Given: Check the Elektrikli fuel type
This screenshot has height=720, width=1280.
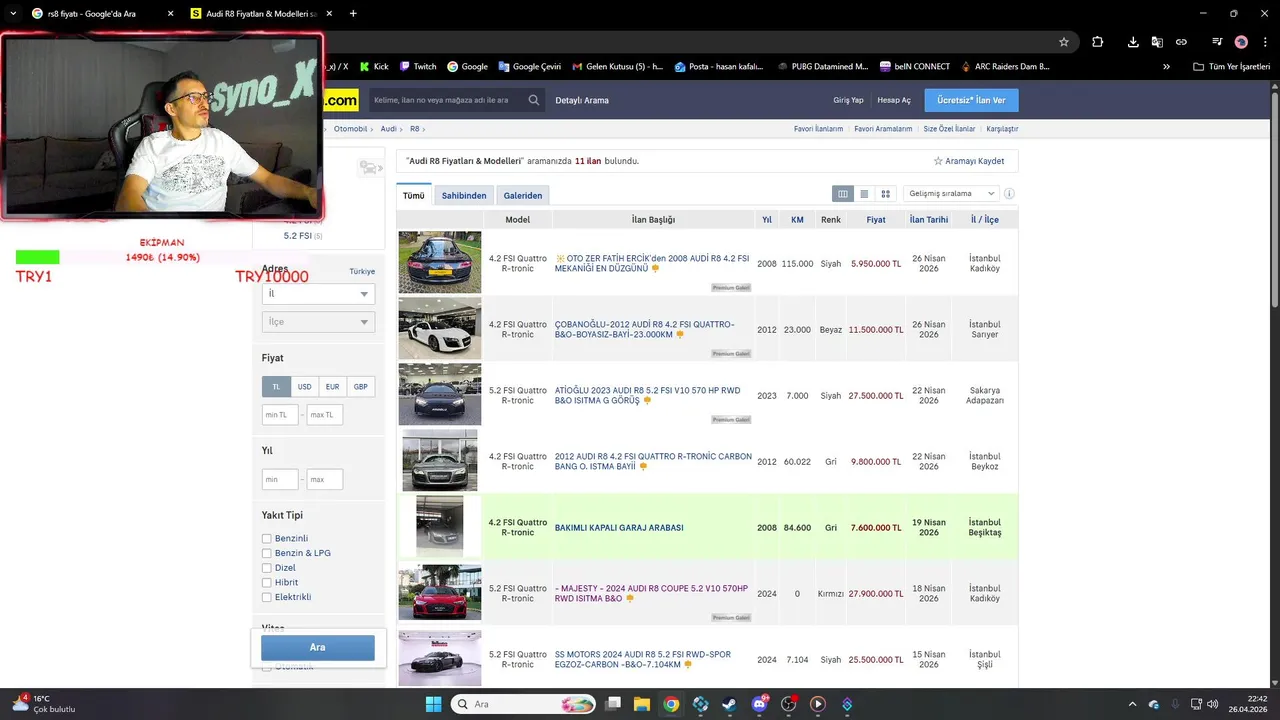Looking at the screenshot, I should [267, 597].
